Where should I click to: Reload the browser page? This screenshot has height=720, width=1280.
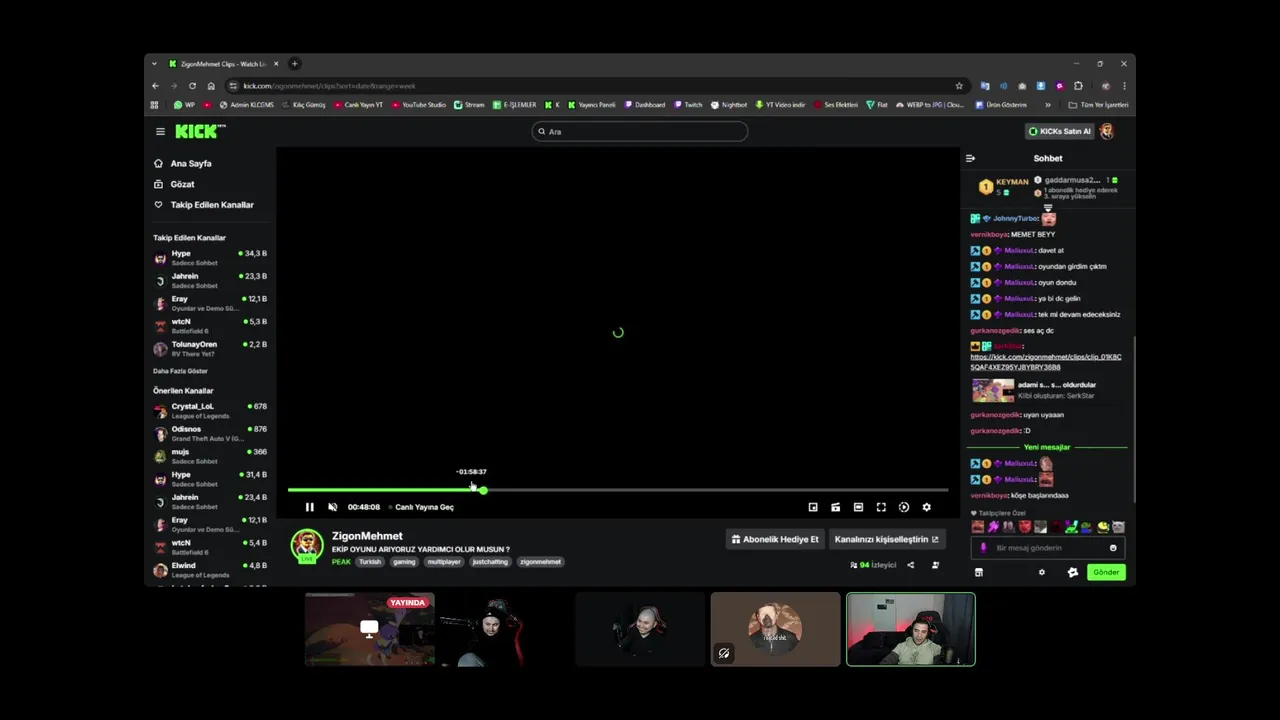(192, 86)
